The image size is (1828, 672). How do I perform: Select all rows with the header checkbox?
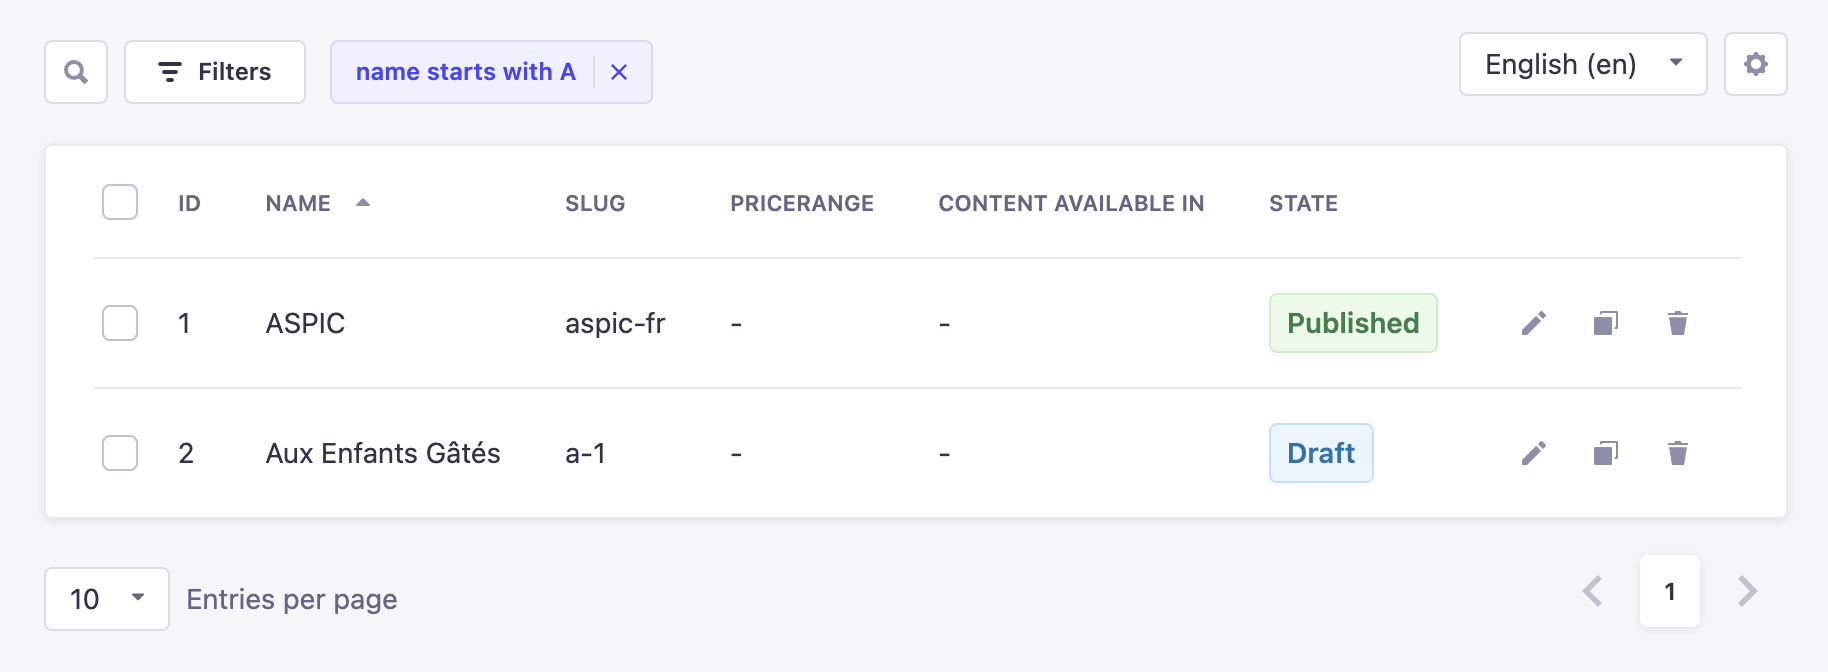(119, 202)
